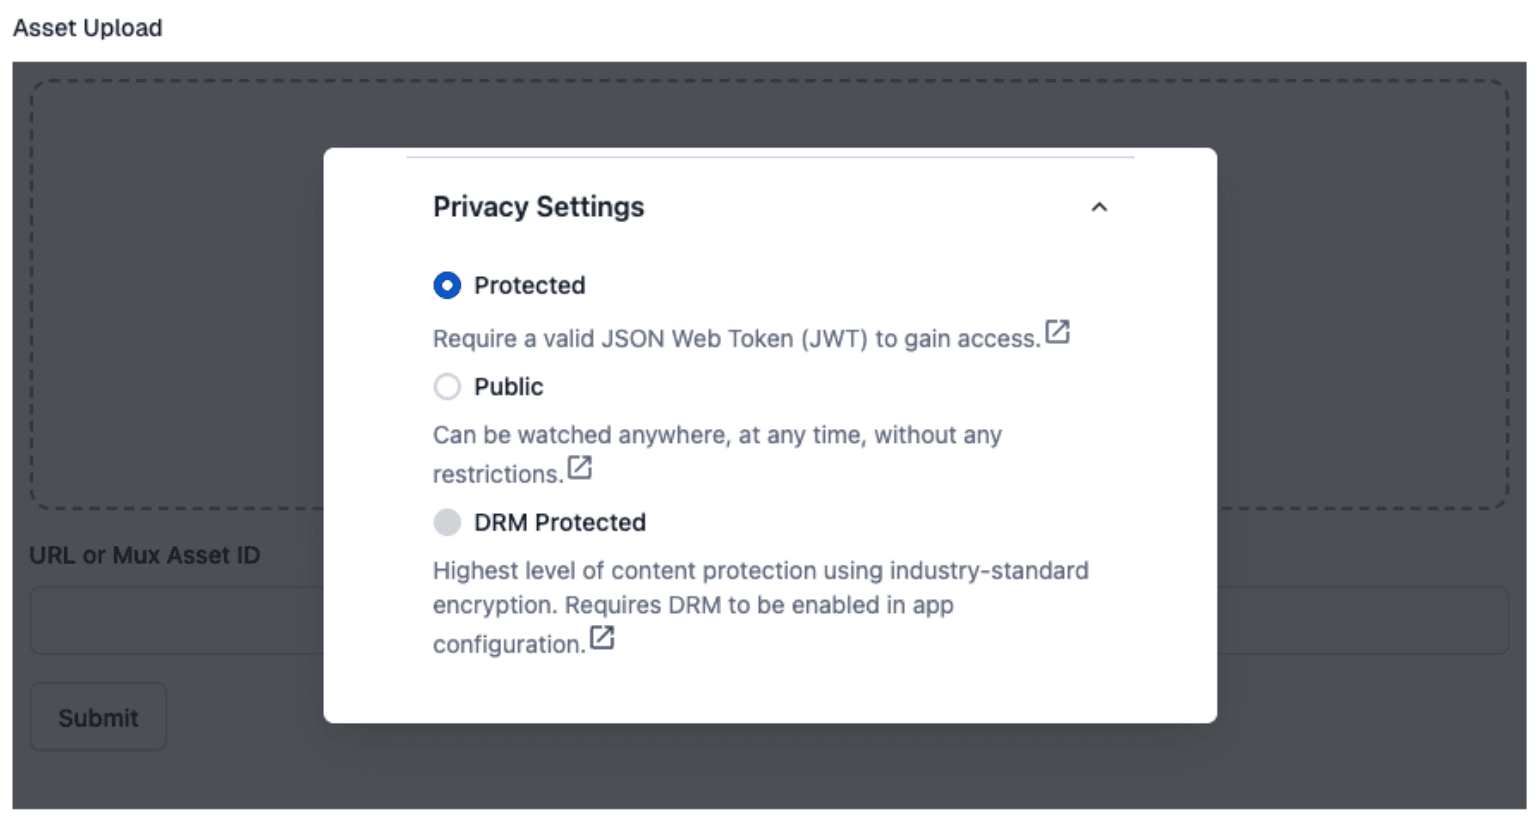Click the external link icon beside restrictions
Viewport: 1540px width, 821px height.
(582, 467)
